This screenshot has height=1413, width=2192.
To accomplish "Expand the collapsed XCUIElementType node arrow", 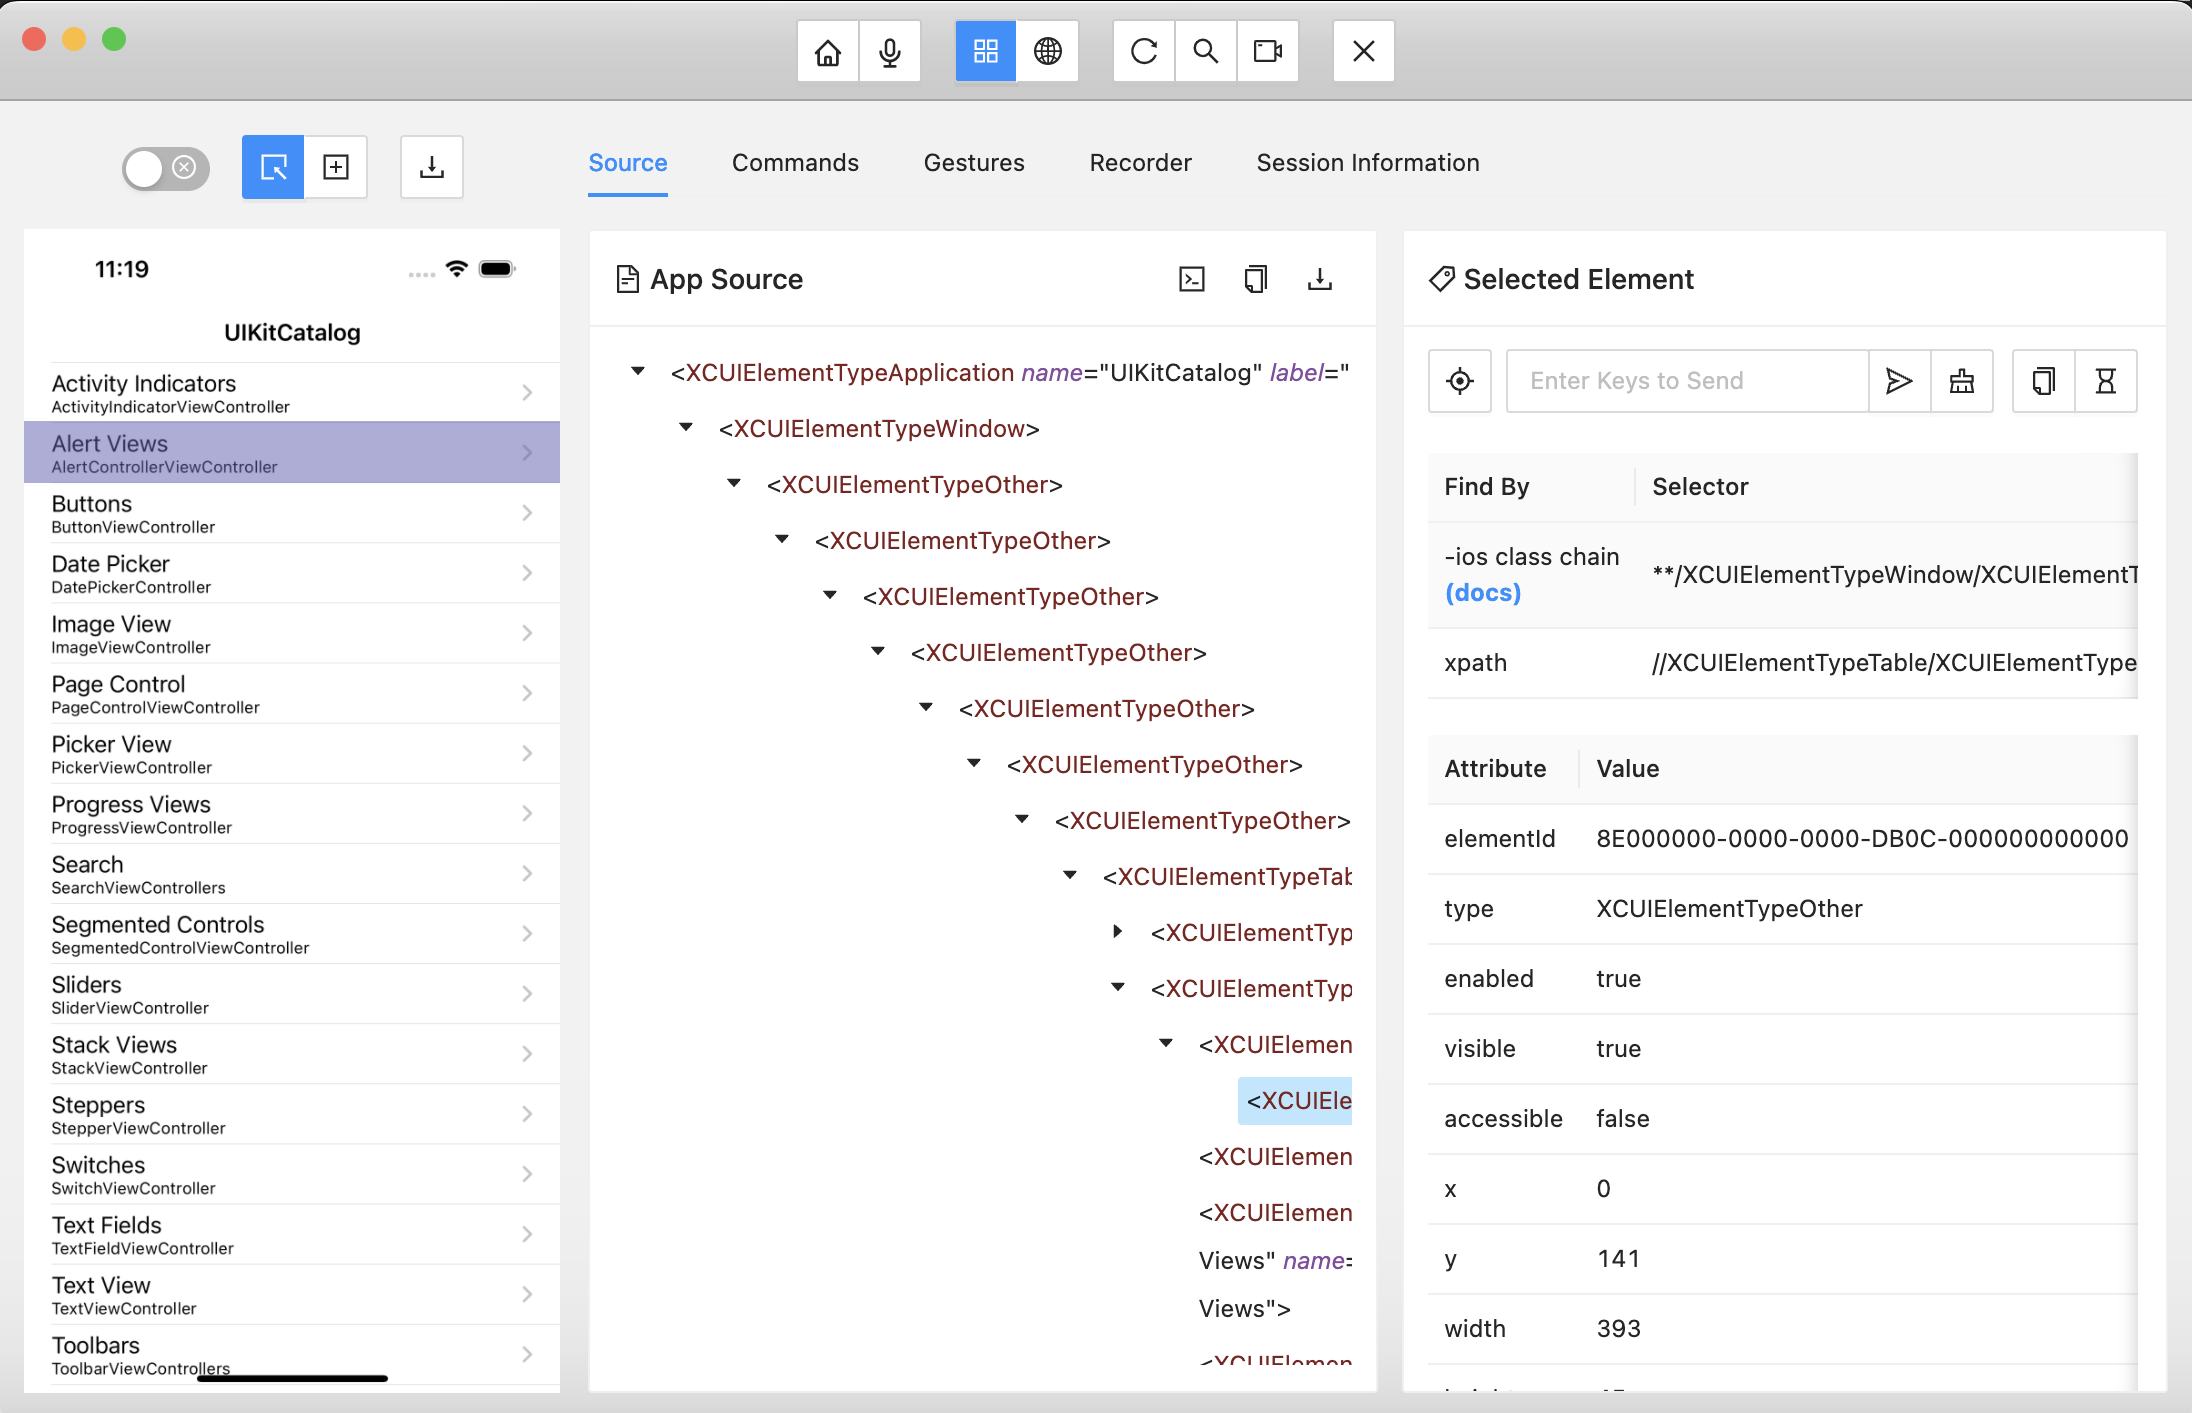I will pos(1118,932).
